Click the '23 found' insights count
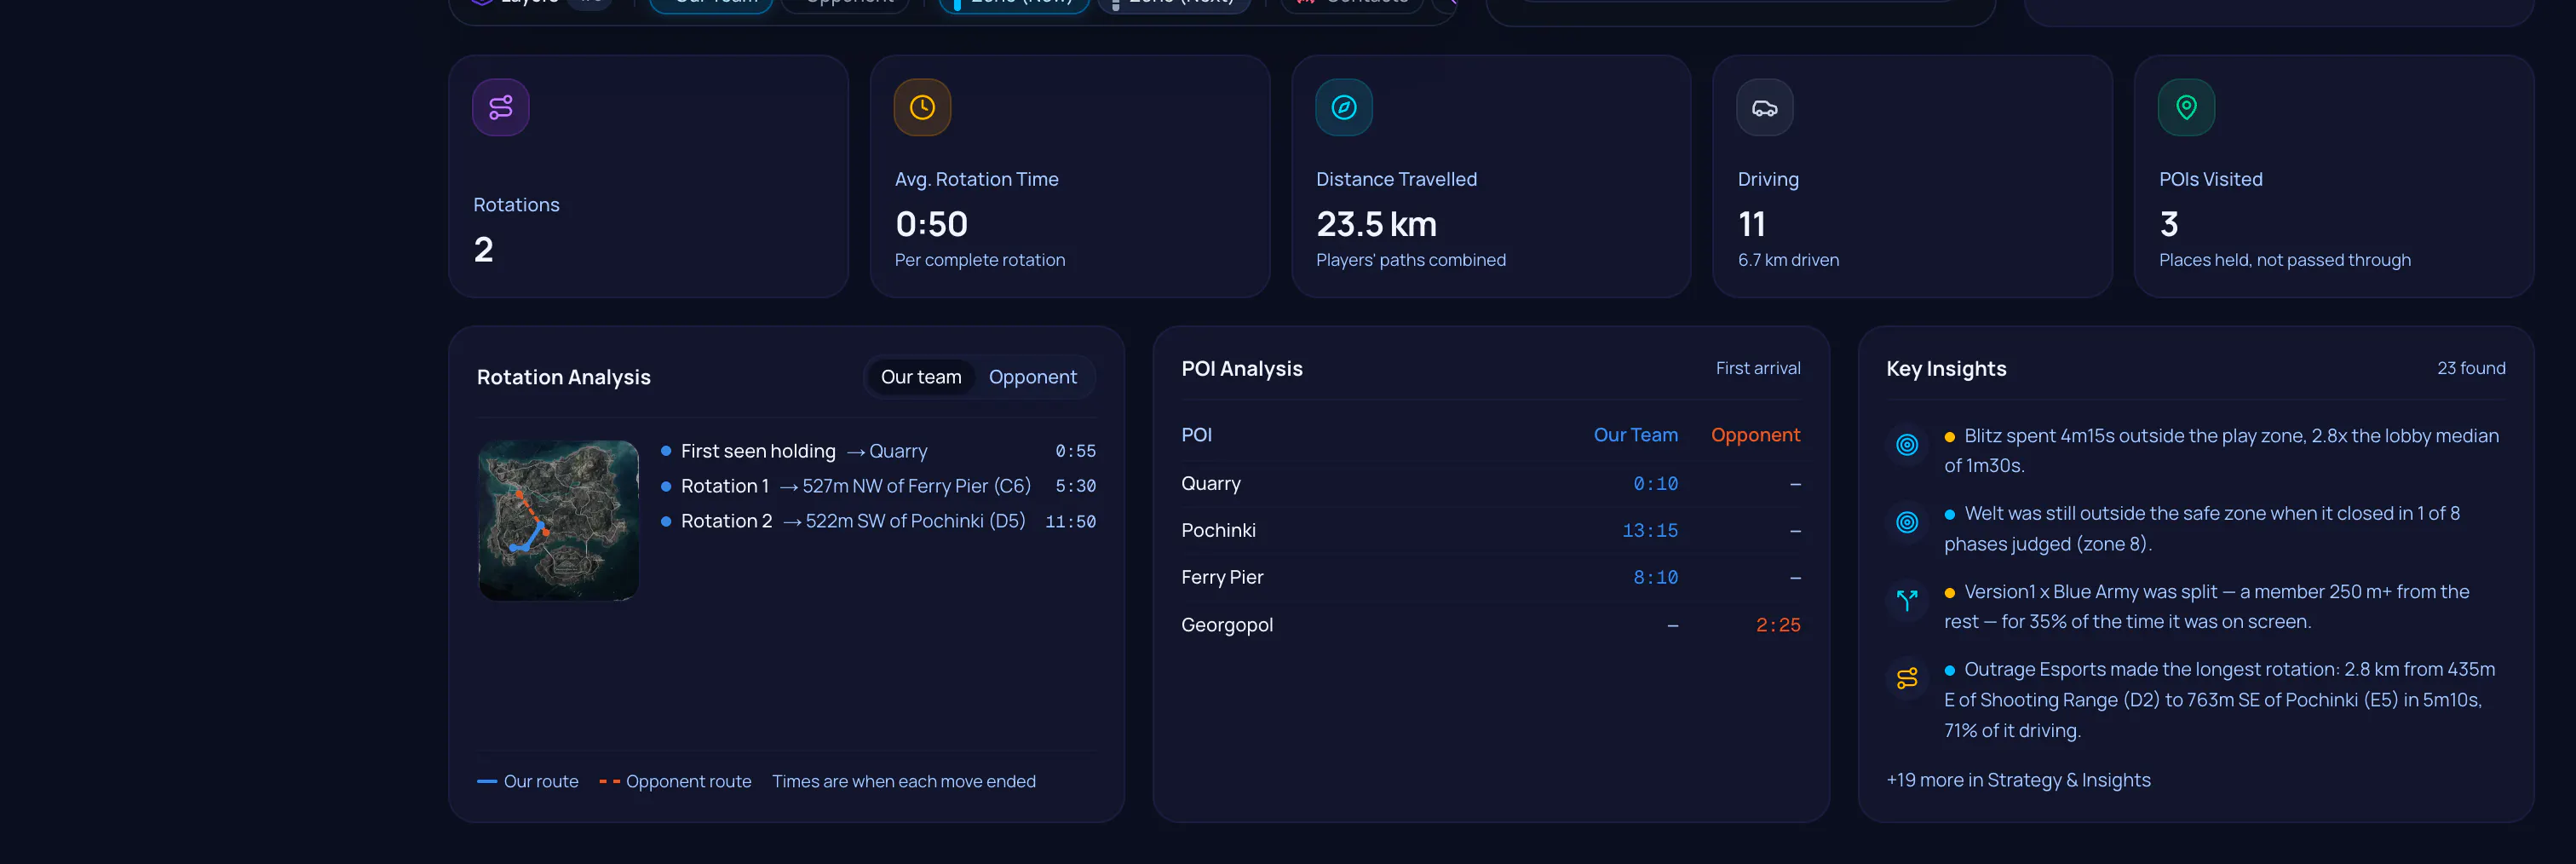This screenshot has height=864, width=2576. click(2471, 368)
